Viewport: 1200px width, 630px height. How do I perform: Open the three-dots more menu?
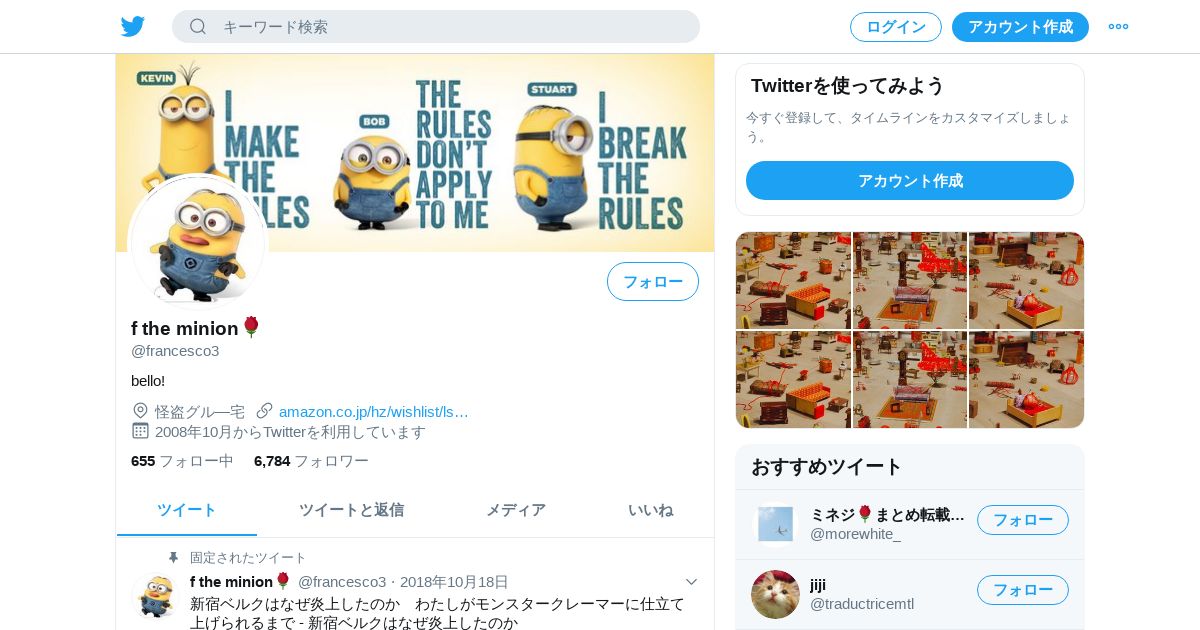1118,27
